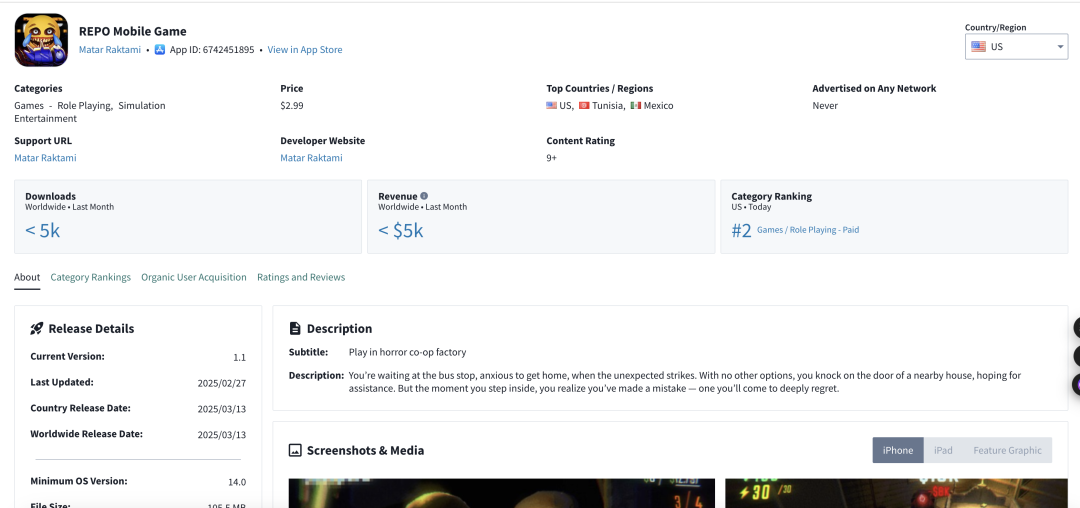
Task: Click the Games - Role Playing, Simulation category text
Action: (90, 106)
